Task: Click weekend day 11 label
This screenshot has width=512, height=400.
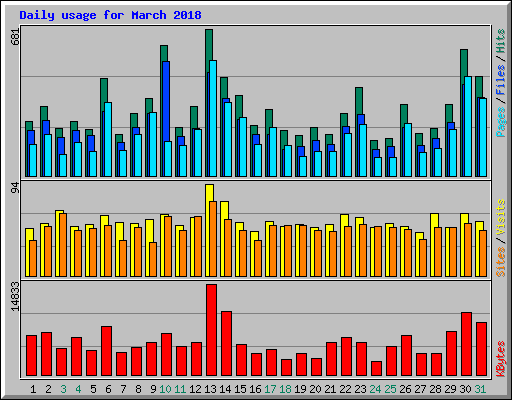Action: pyautogui.click(x=180, y=389)
